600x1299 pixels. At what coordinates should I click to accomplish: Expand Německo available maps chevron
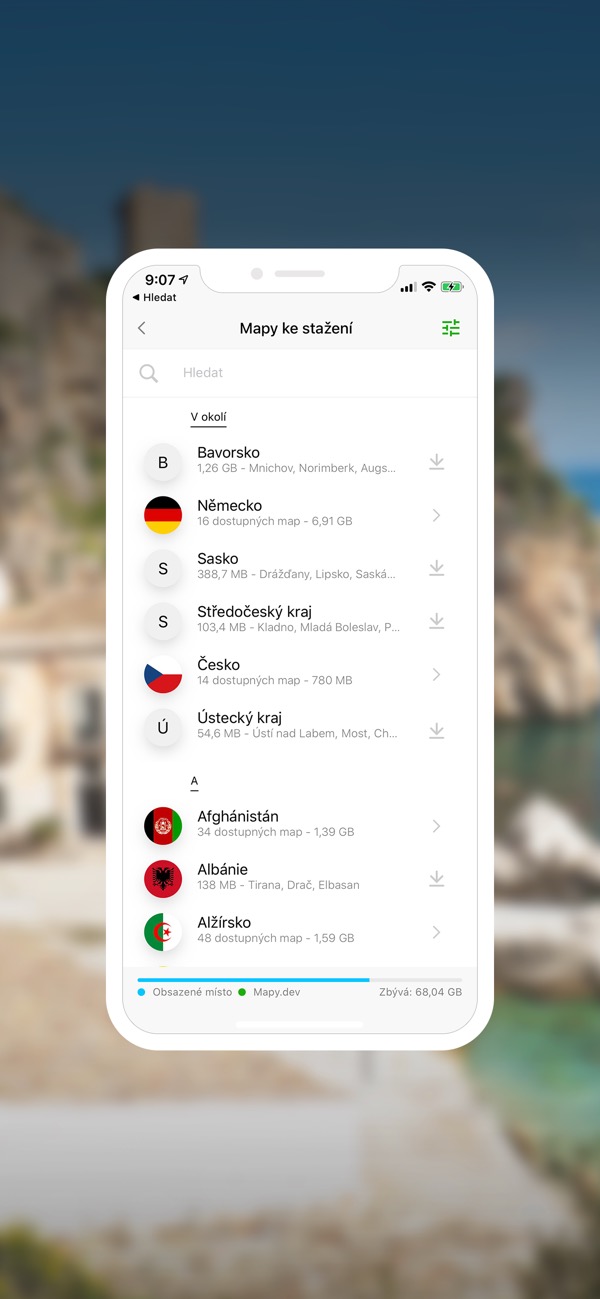click(436, 515)
